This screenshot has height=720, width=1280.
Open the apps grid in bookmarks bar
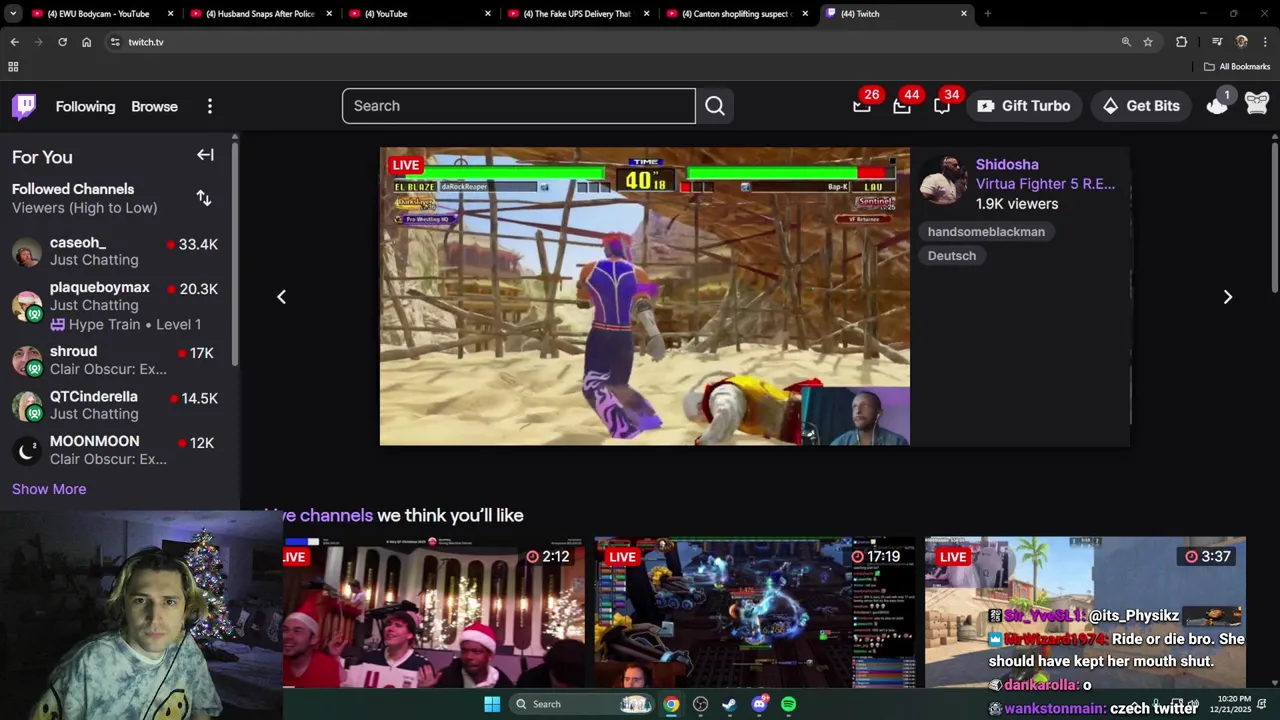(x=13, y=67)
